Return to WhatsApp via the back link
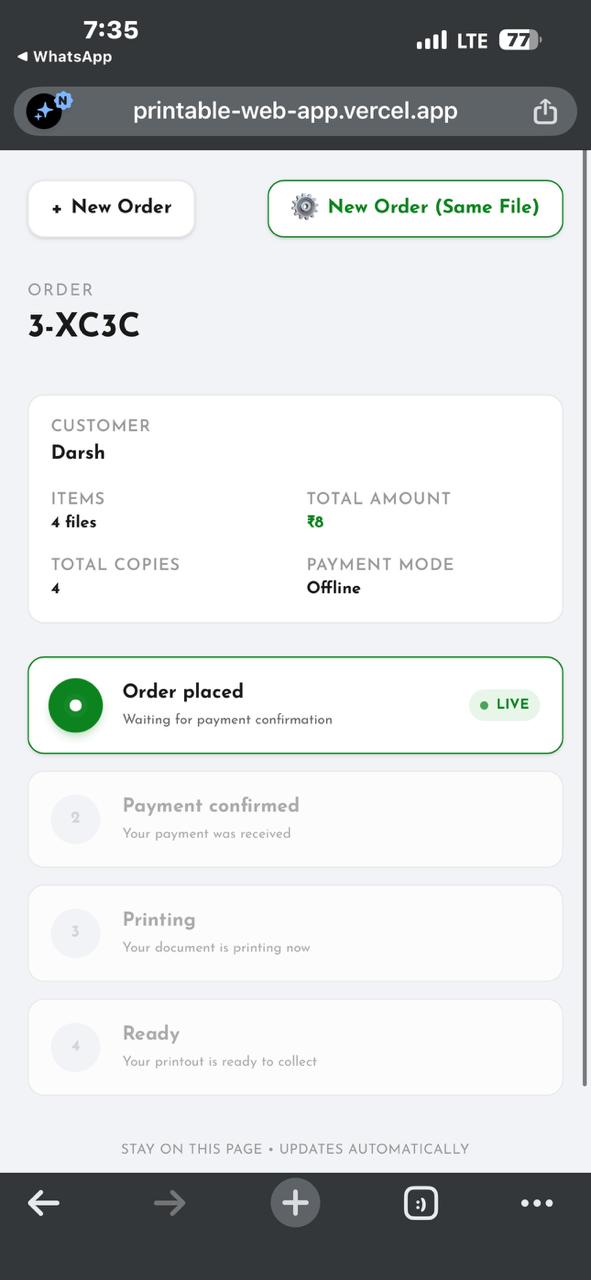Screen dimensions: 591x1280 [x=64, y=57]
